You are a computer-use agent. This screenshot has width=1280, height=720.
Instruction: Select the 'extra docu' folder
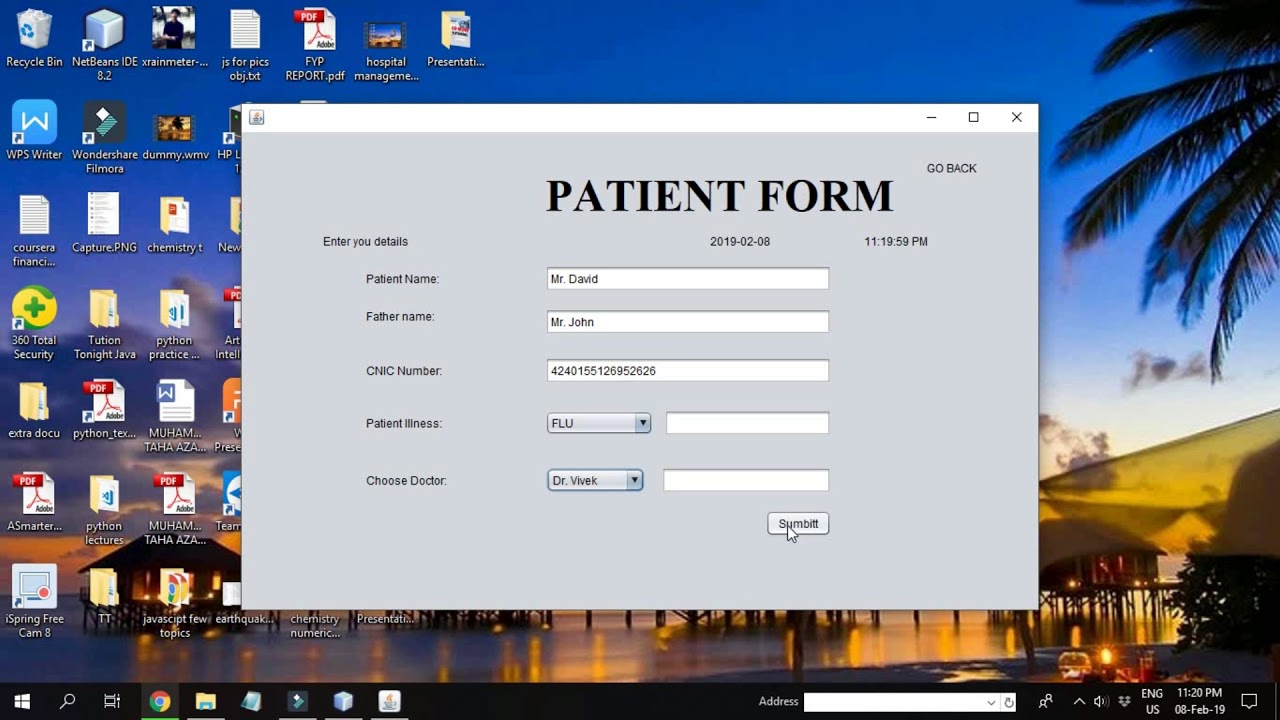tap(34, 410)
